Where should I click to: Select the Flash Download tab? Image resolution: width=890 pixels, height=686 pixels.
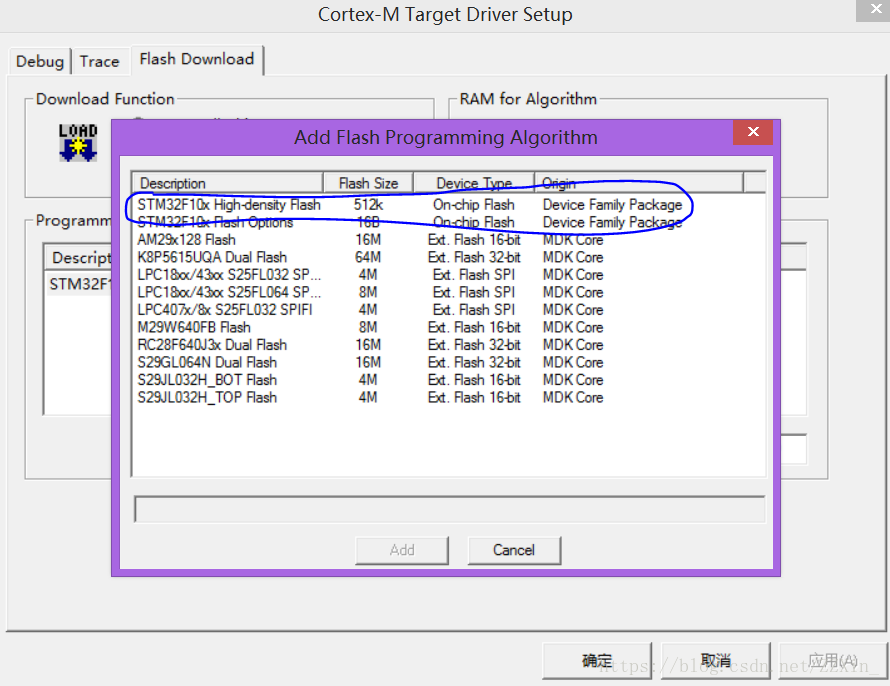click(x=196, y=59)
